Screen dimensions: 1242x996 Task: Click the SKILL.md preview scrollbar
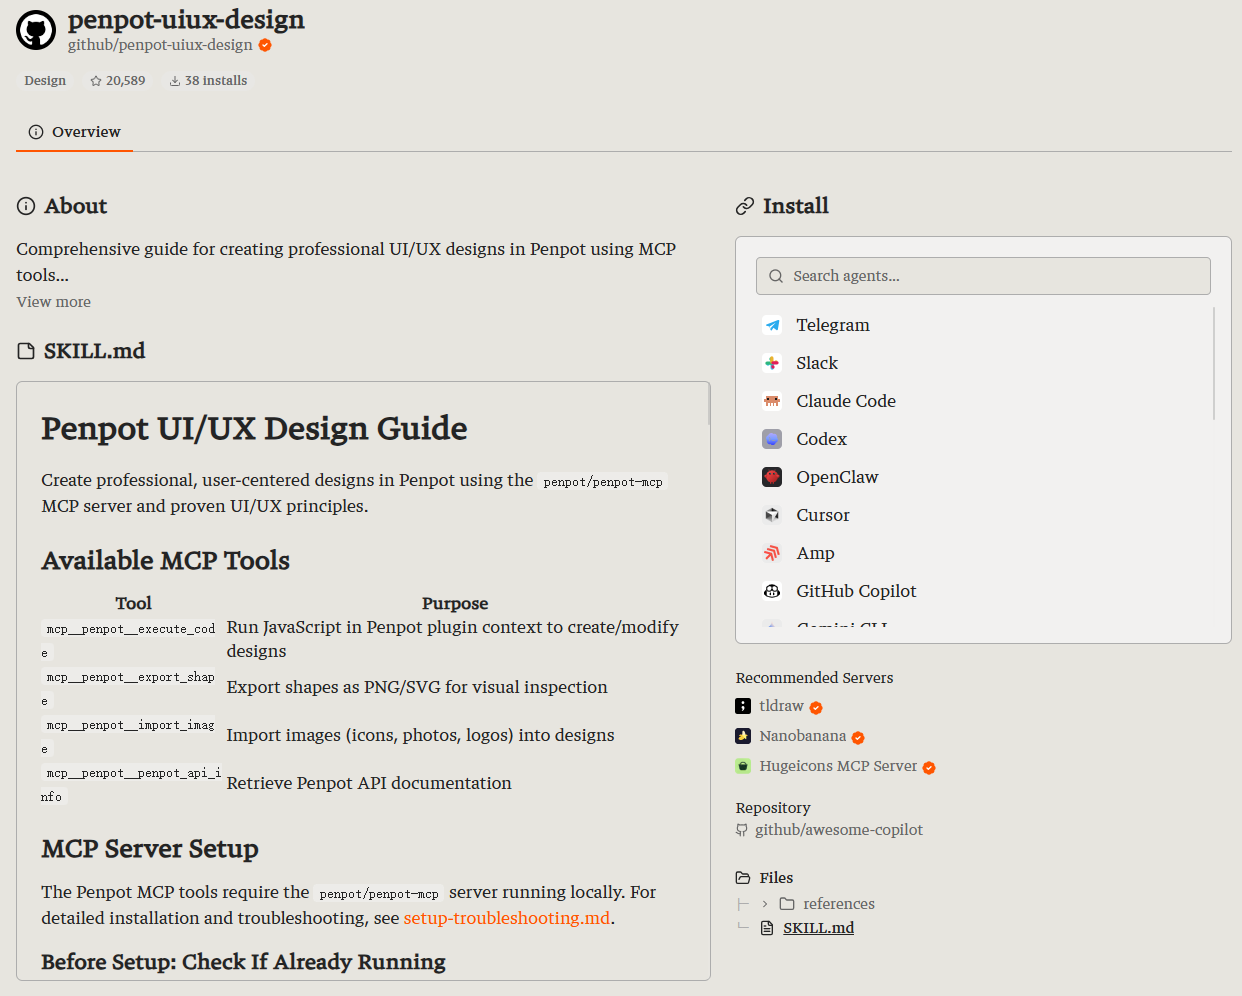709,405
